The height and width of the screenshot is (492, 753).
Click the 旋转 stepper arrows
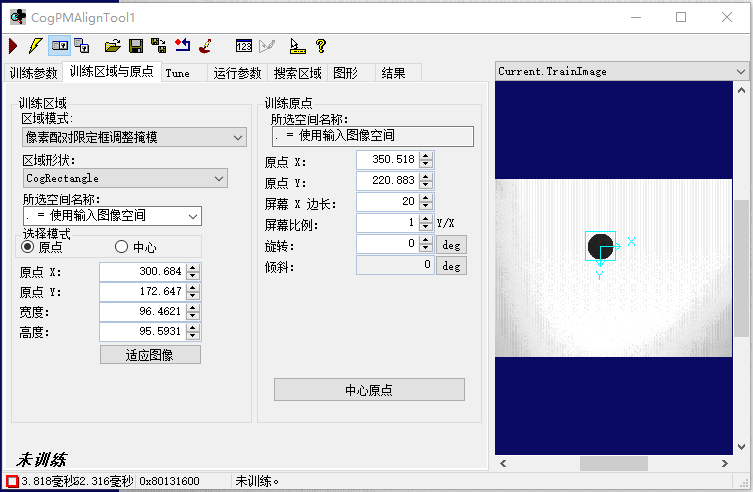(x=425, y=244)
